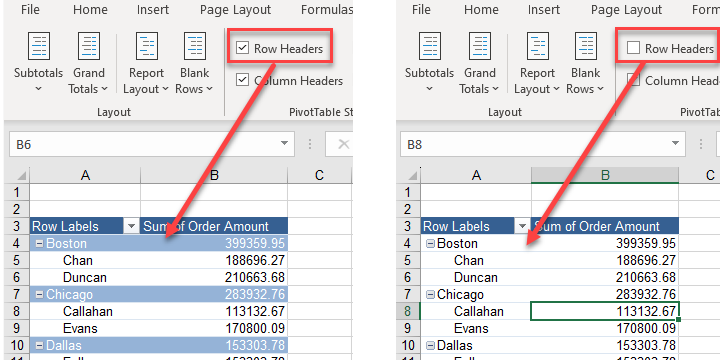The image size is (720, 360).
Task: Click Cancel X button in left formula bar
Action: 343,144
